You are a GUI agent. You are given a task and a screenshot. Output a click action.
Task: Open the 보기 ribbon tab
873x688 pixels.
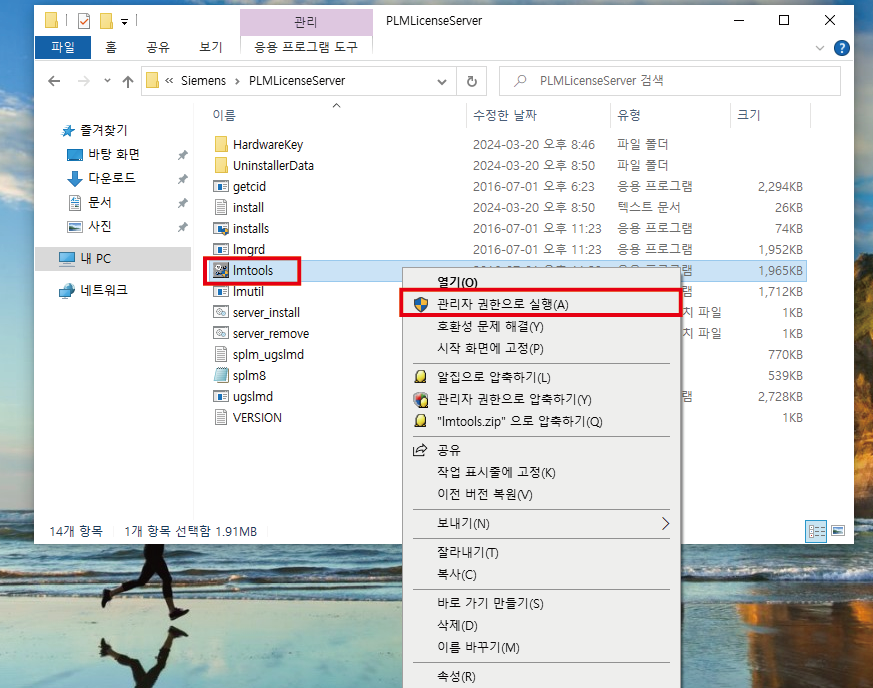point(210,48)
